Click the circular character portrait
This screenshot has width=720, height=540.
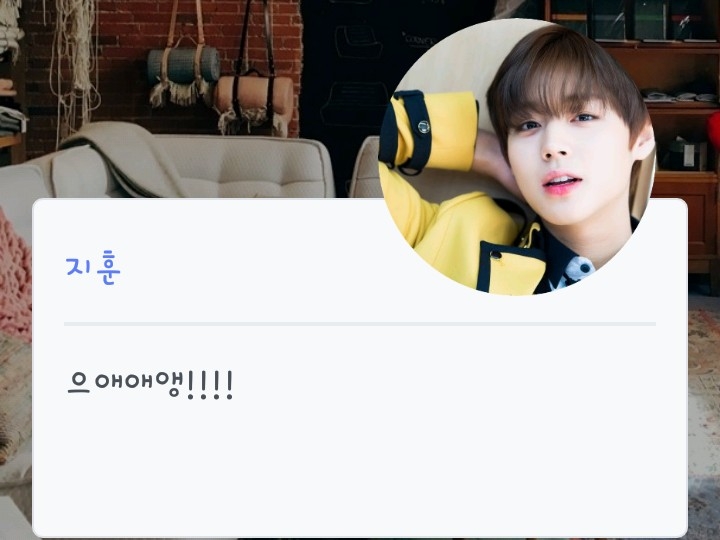point(518,157)
